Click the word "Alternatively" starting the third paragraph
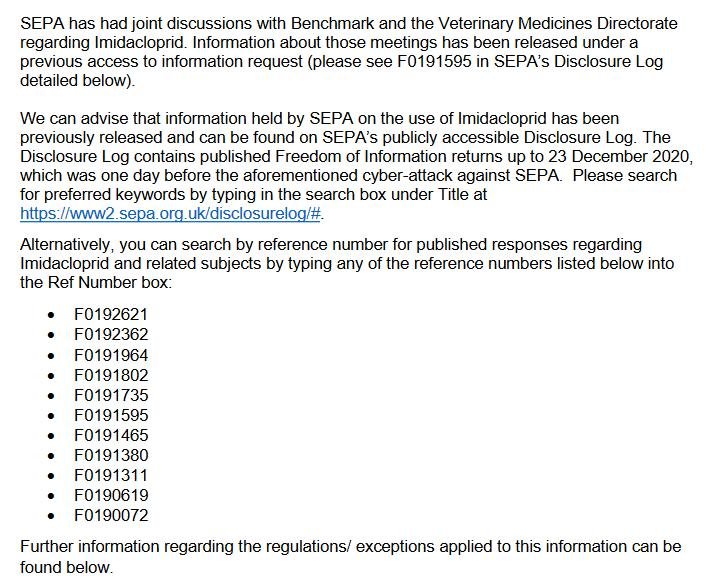Screen dimensions: 711x581 coord(68,244)
